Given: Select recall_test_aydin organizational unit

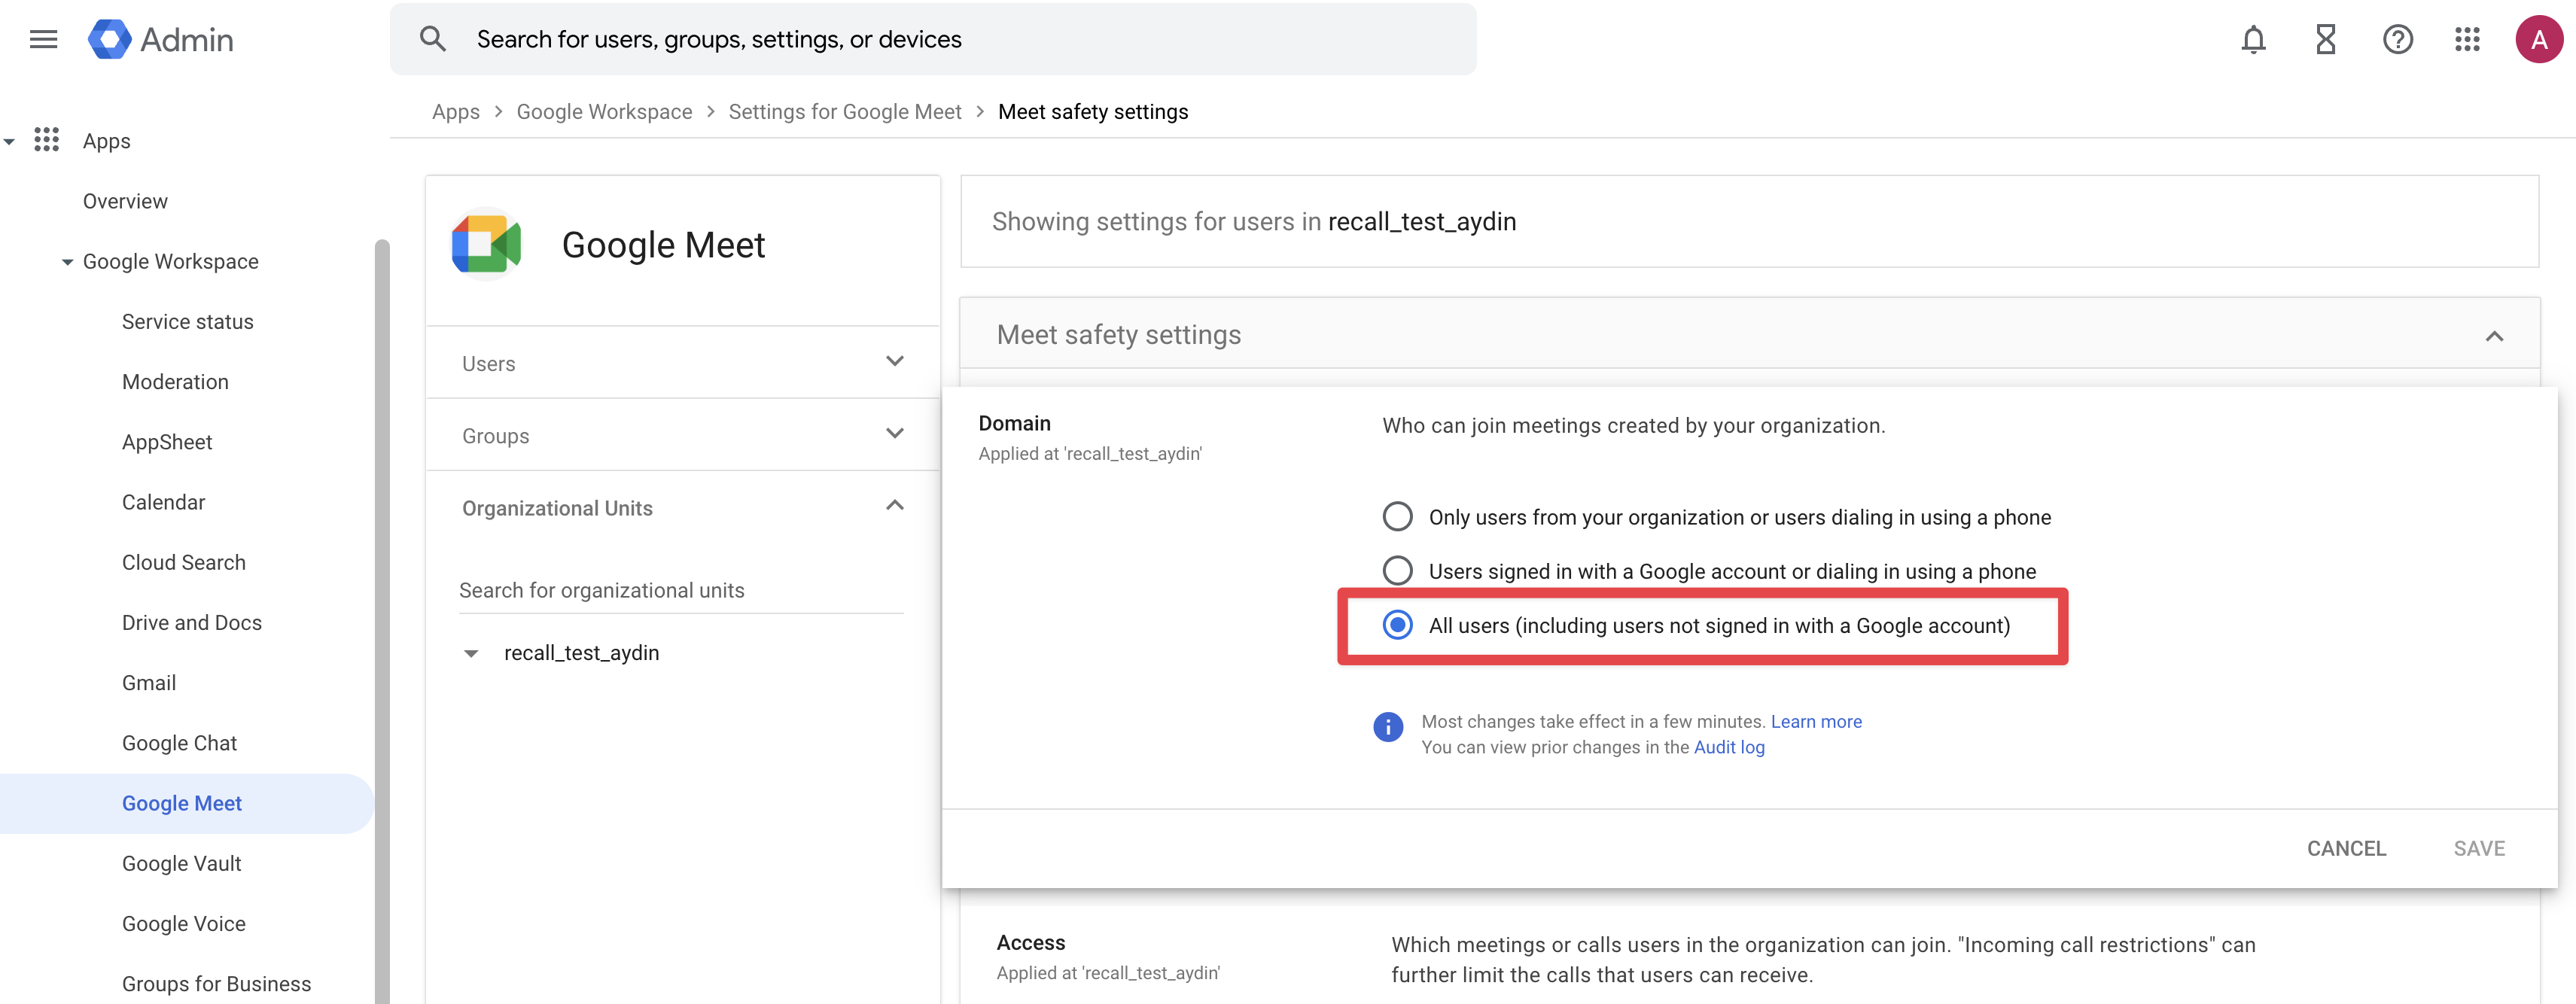Looking at the screenshot, I should [581, 653].
